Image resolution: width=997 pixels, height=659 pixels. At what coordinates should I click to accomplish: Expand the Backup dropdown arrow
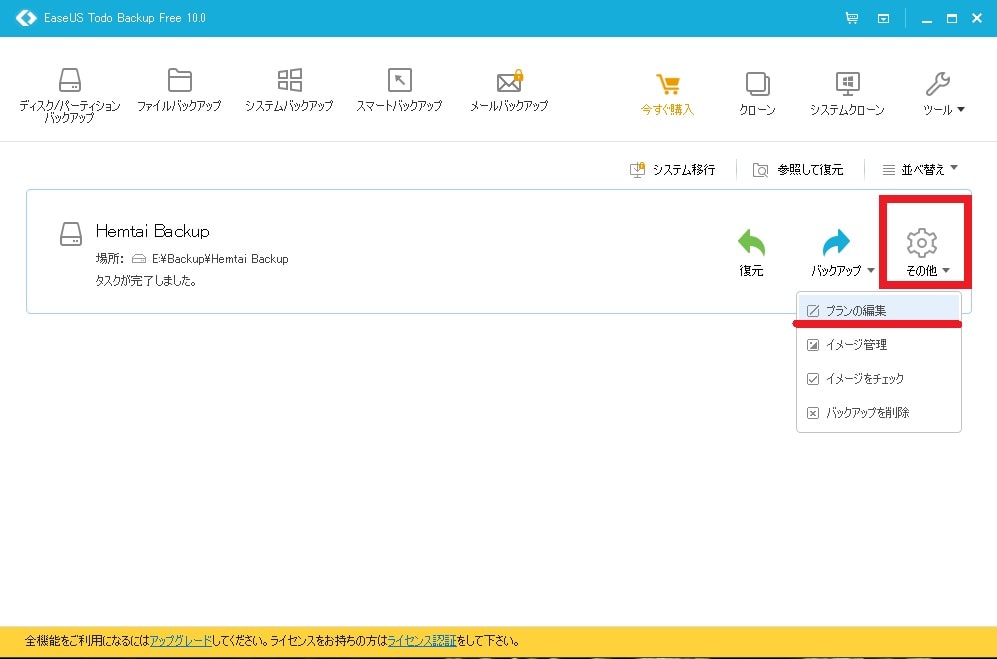870,271
